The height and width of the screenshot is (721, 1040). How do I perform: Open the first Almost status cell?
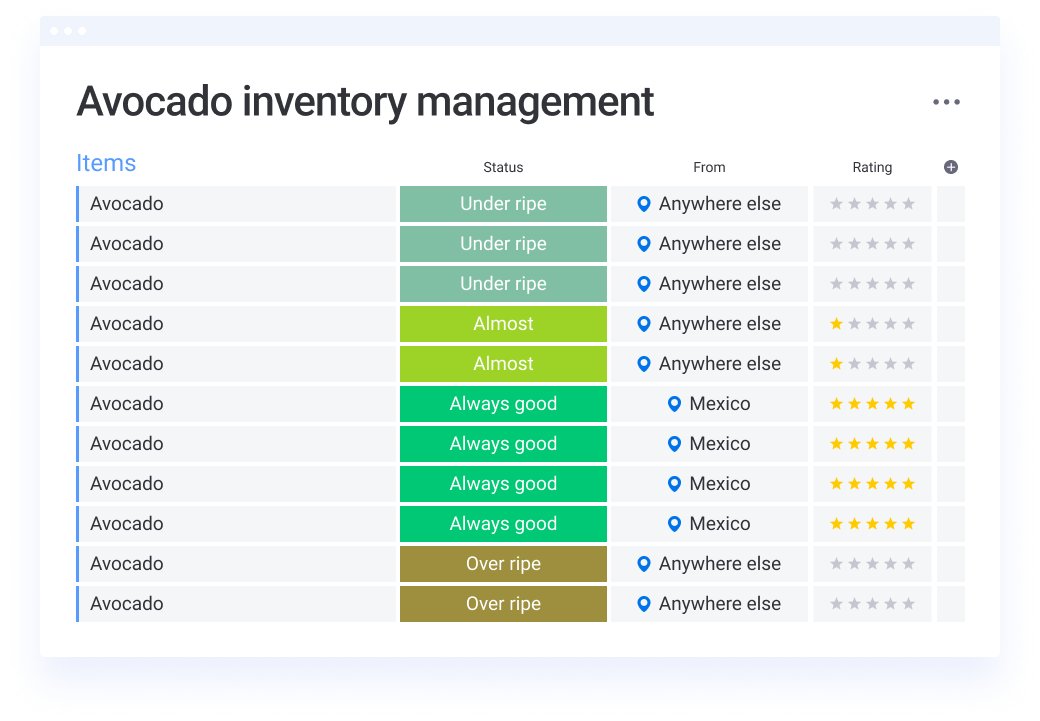coord(503,324)
